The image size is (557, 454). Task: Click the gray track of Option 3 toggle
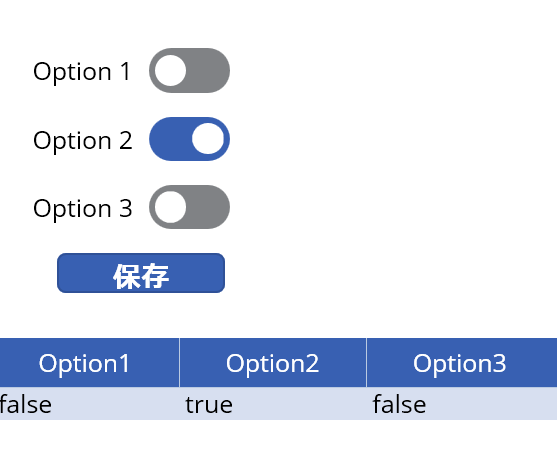click(209, 207)
